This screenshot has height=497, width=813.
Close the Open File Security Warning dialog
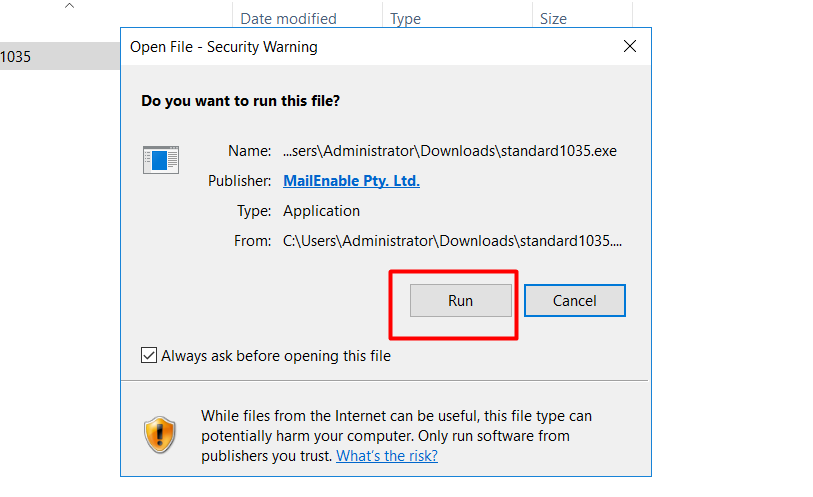point(630,47)
